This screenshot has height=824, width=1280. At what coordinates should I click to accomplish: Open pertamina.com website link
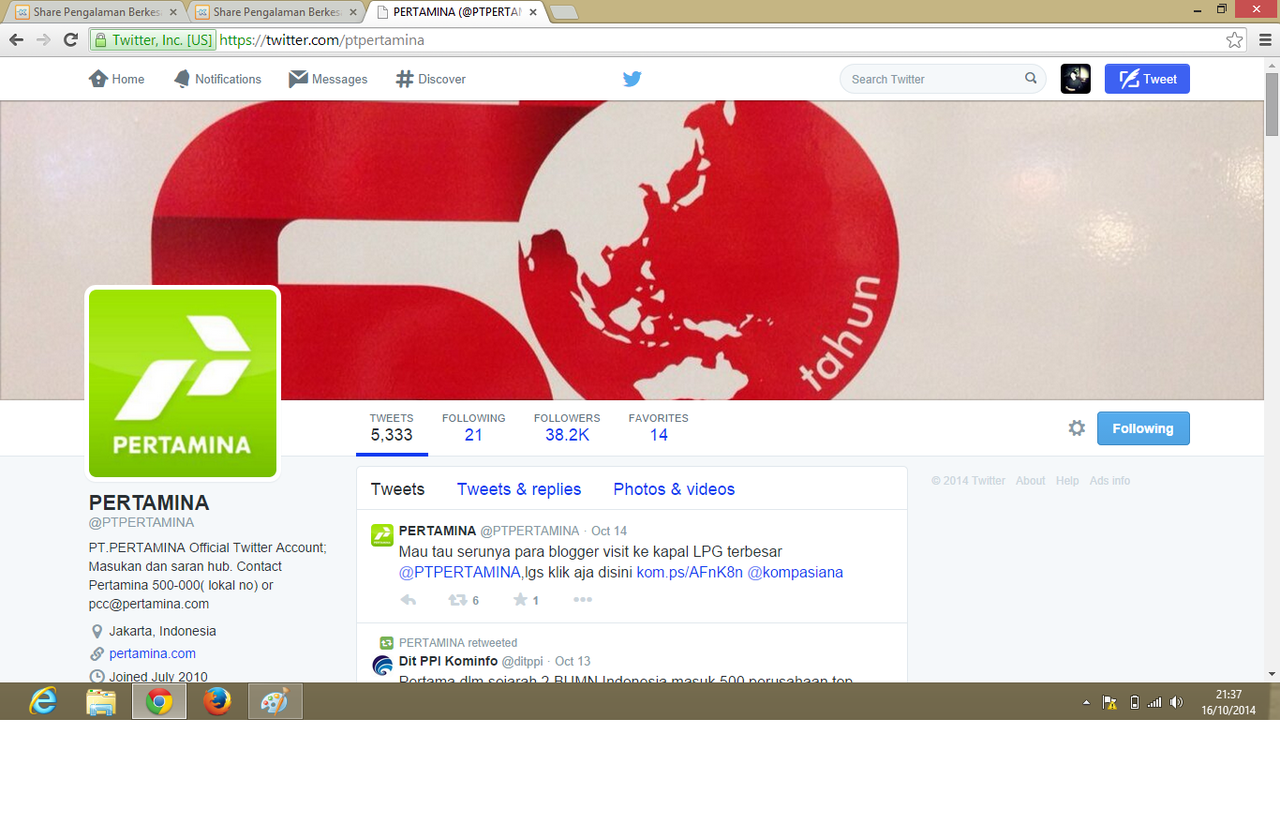(x=153, y=653)
